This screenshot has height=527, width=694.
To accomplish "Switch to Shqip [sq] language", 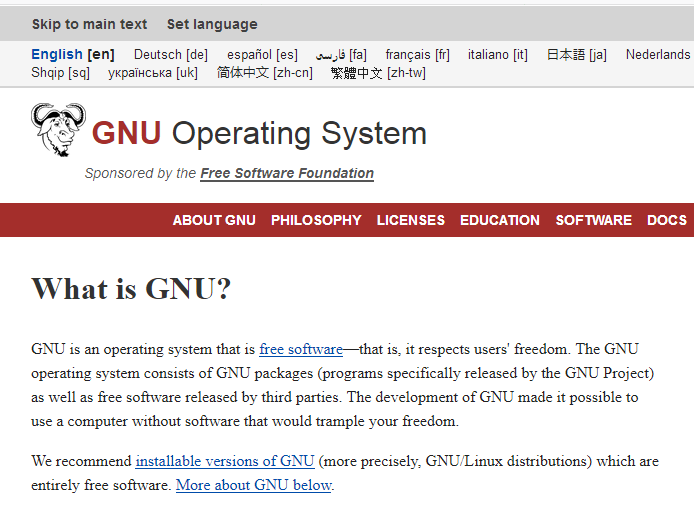I will [x=61, y=73].
